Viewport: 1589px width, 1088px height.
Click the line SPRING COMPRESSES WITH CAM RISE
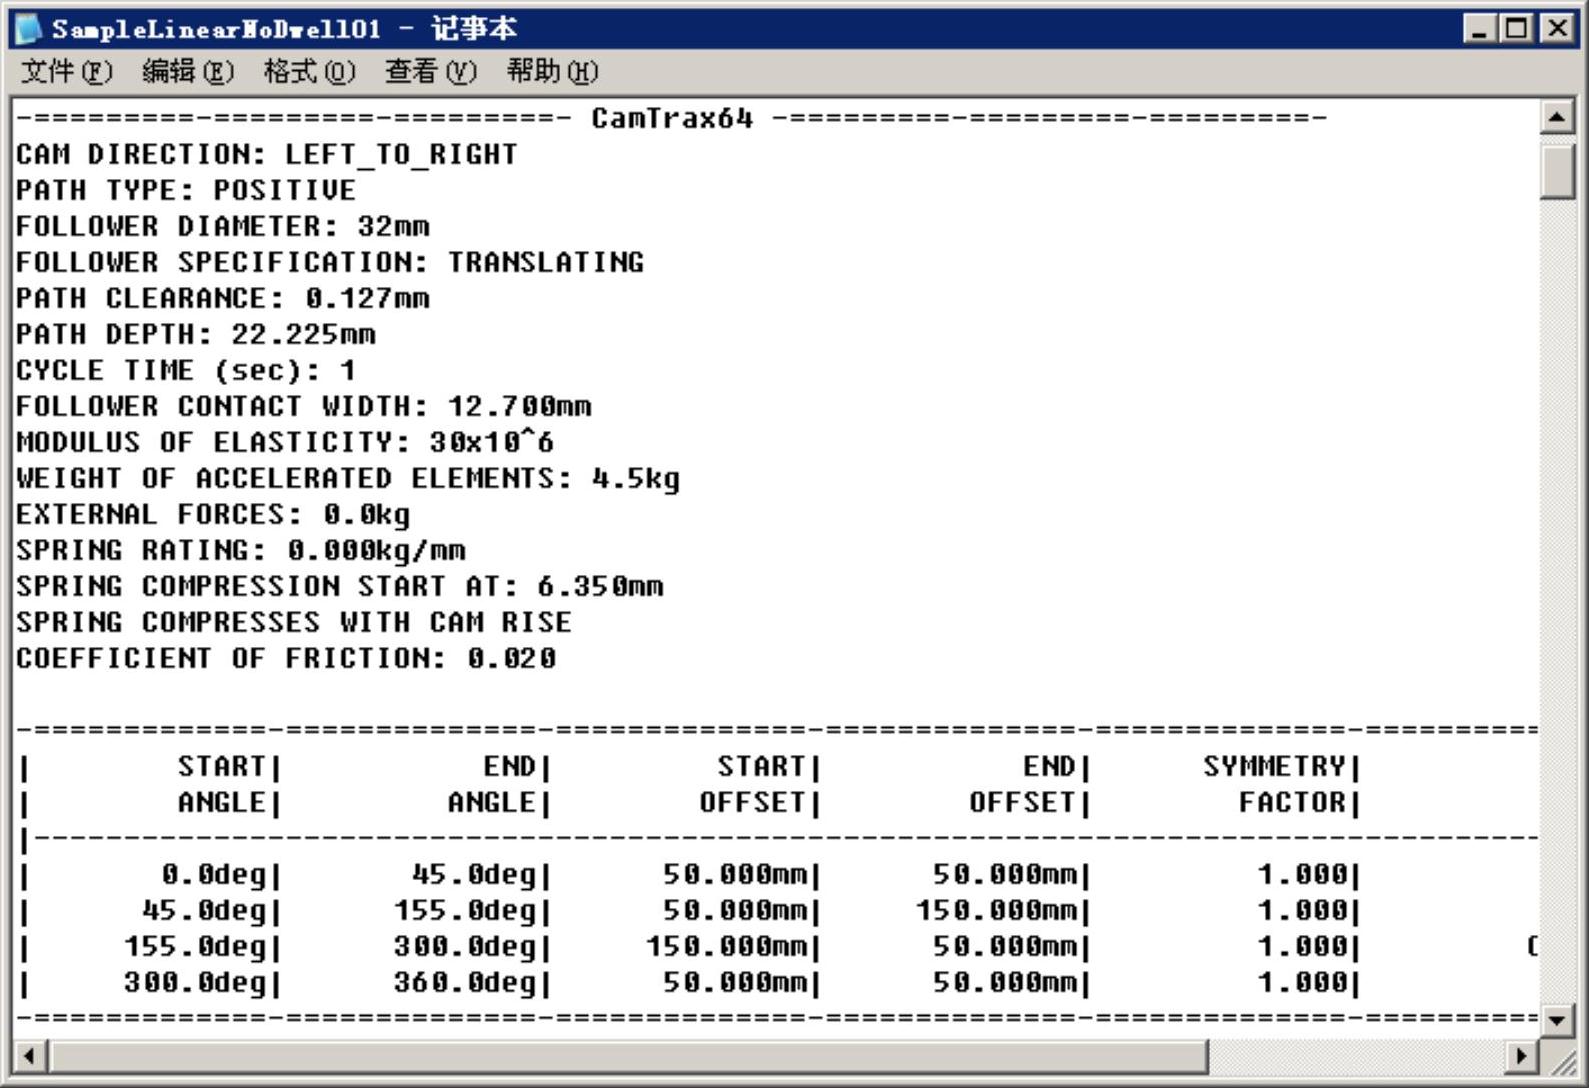point(293,622)
